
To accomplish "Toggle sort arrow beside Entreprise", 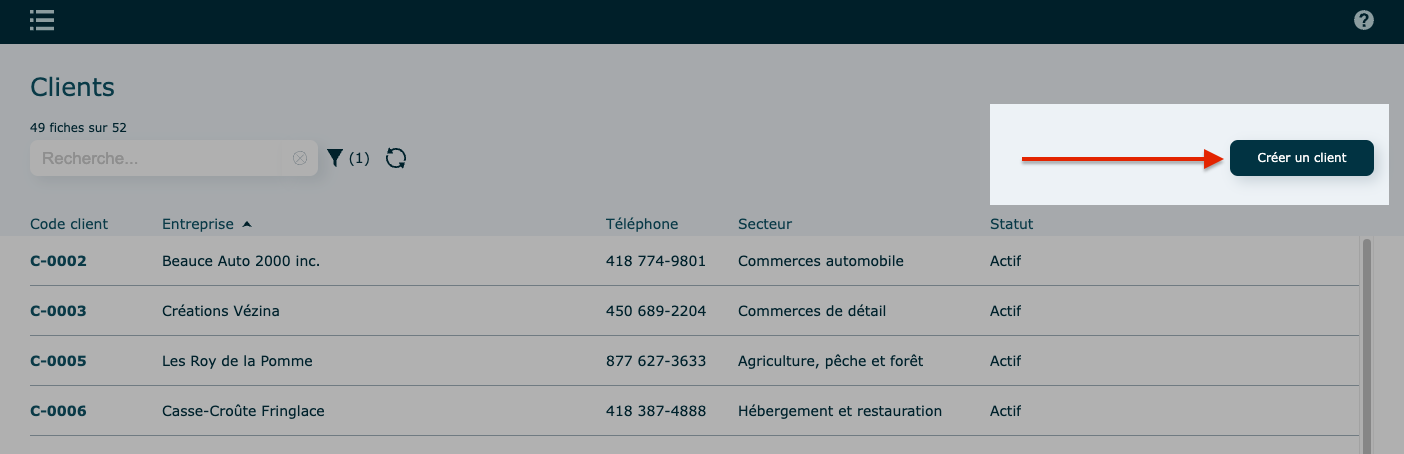I will pyautogui.click(x=247, y=224).
